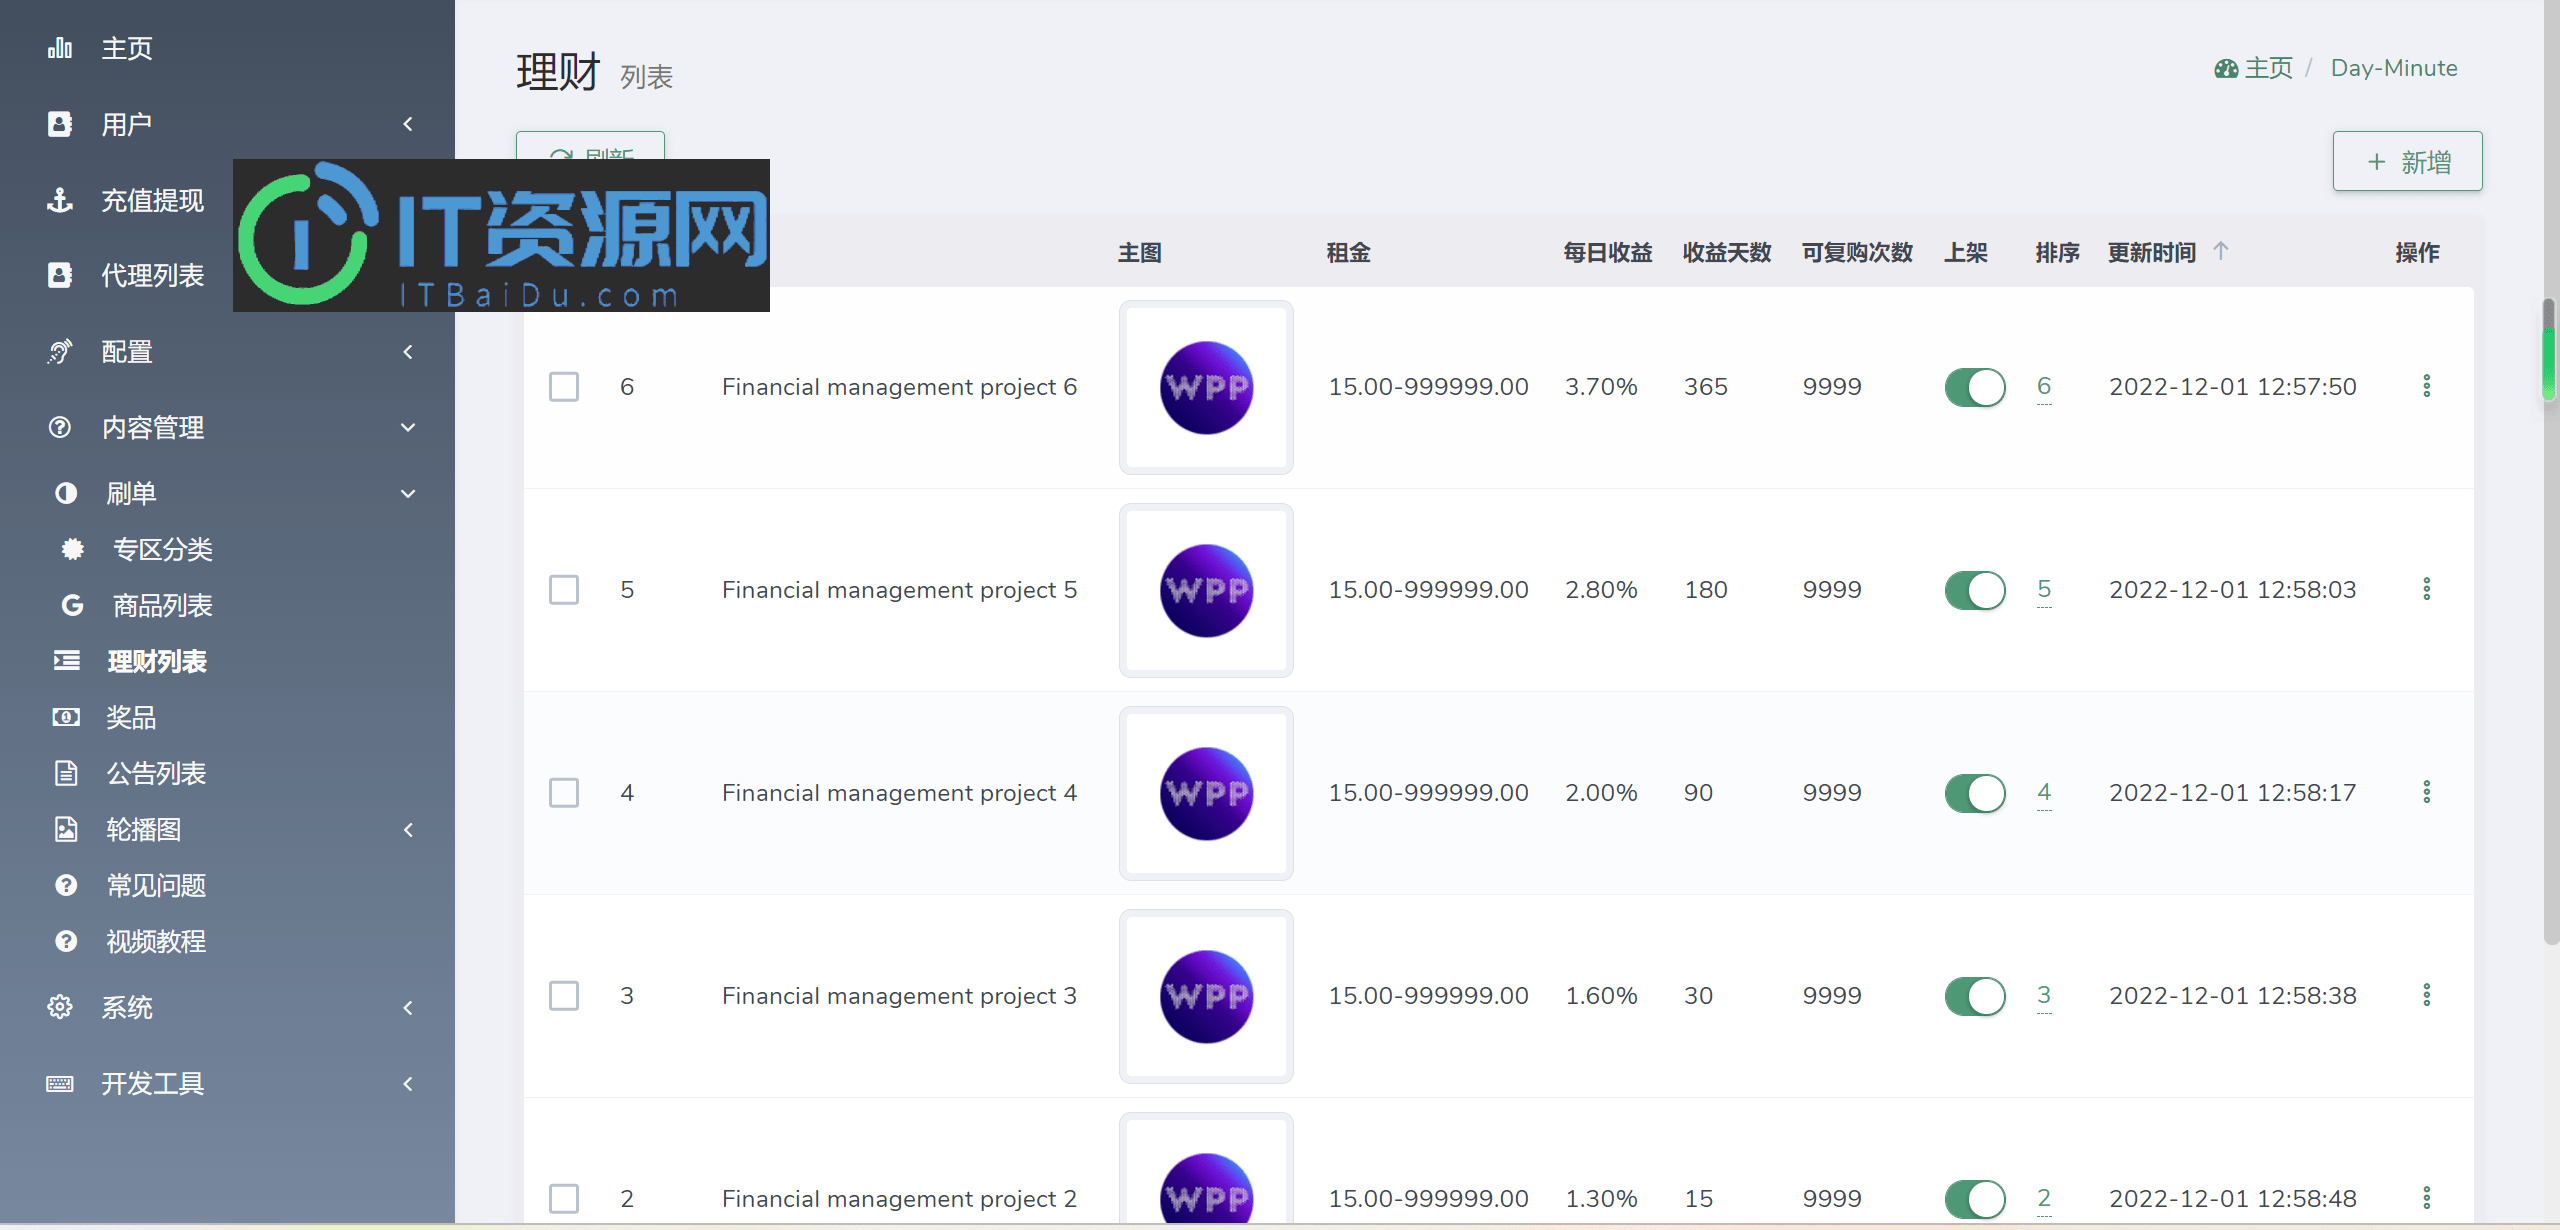Check the box for Financial management project 2
The height and width of the screenshot is (1230, 2560).
[564, 1199]
